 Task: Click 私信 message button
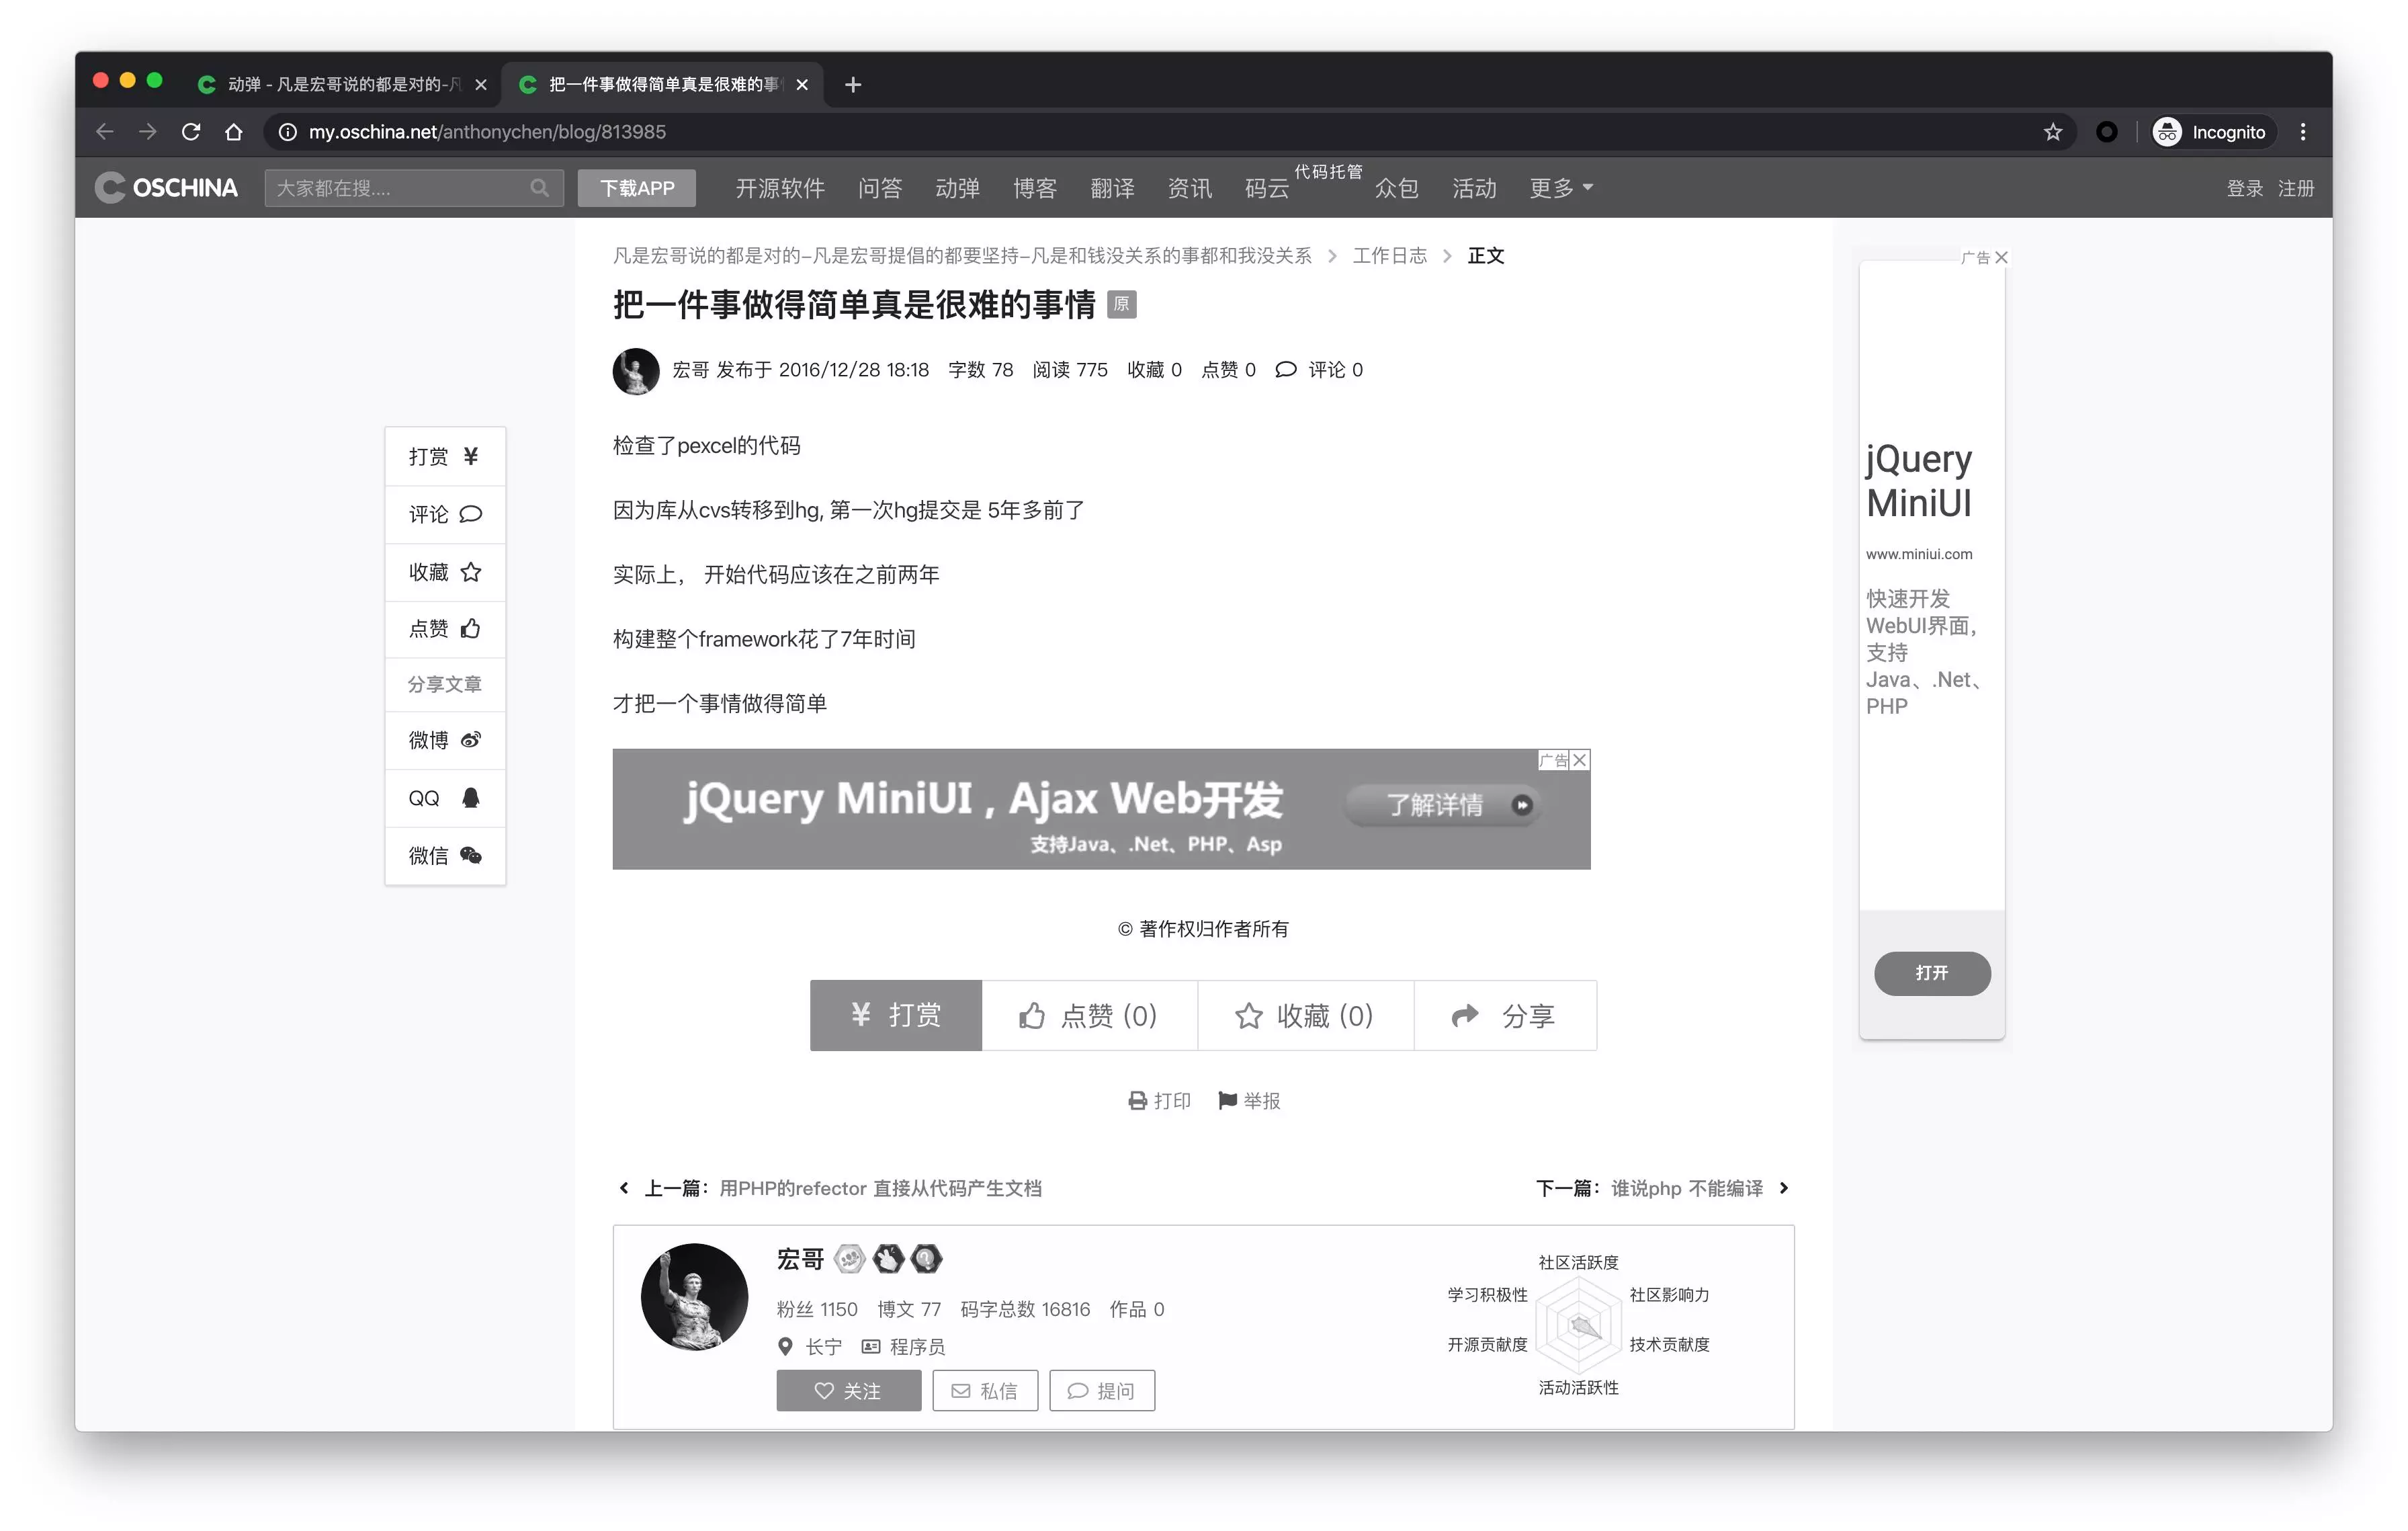[x=985, y=1390]
